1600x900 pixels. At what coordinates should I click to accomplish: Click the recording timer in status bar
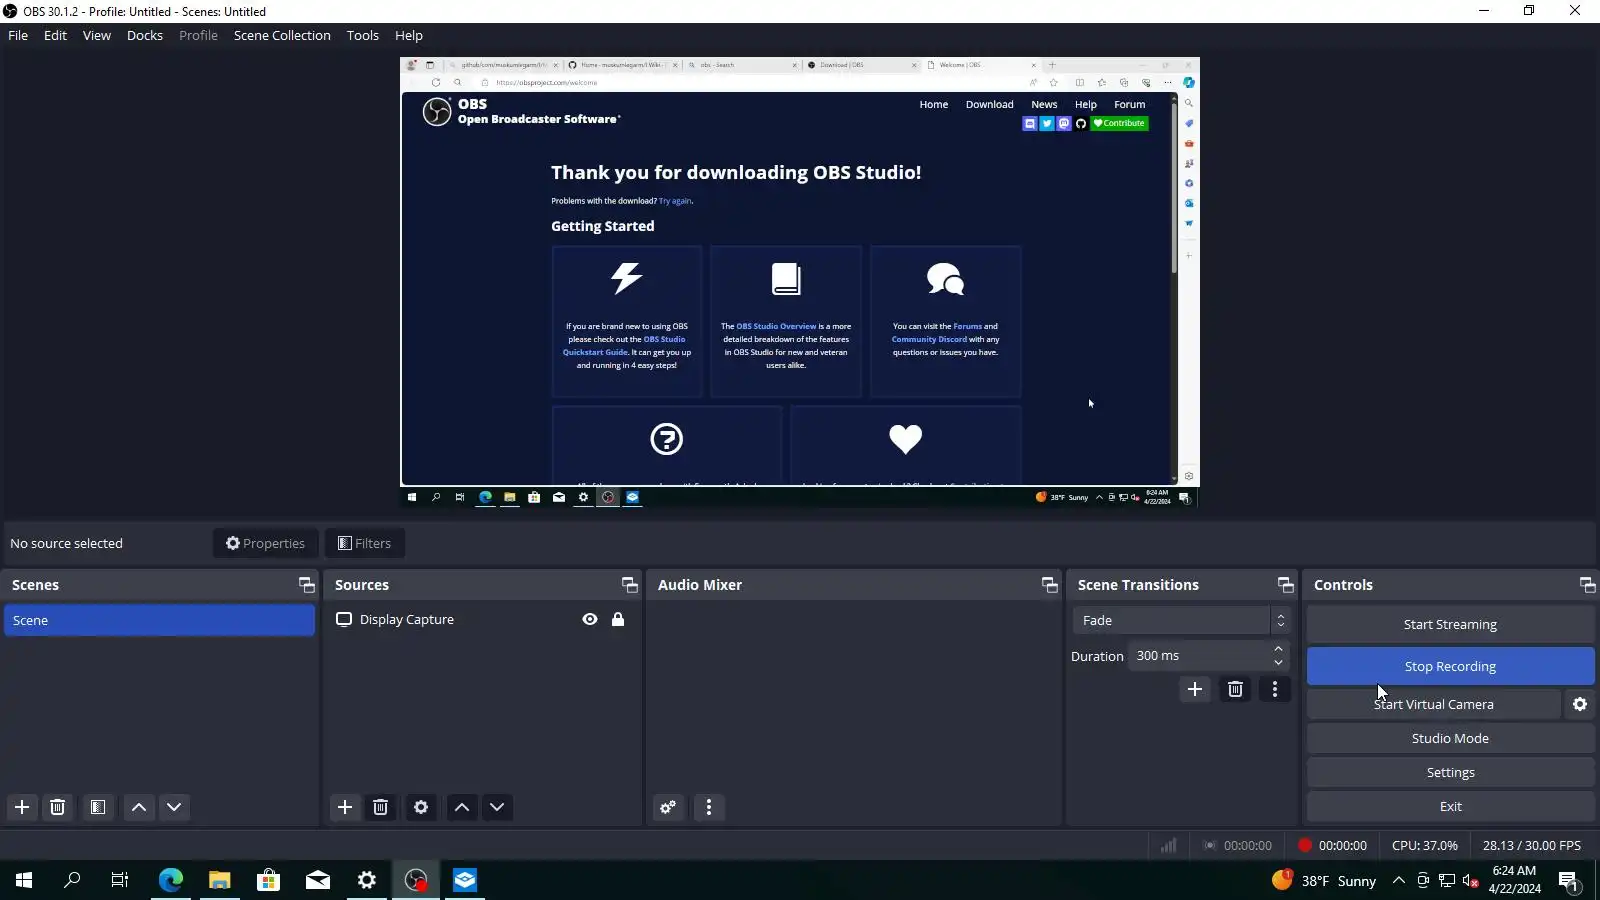click(x=1333, y=846)
